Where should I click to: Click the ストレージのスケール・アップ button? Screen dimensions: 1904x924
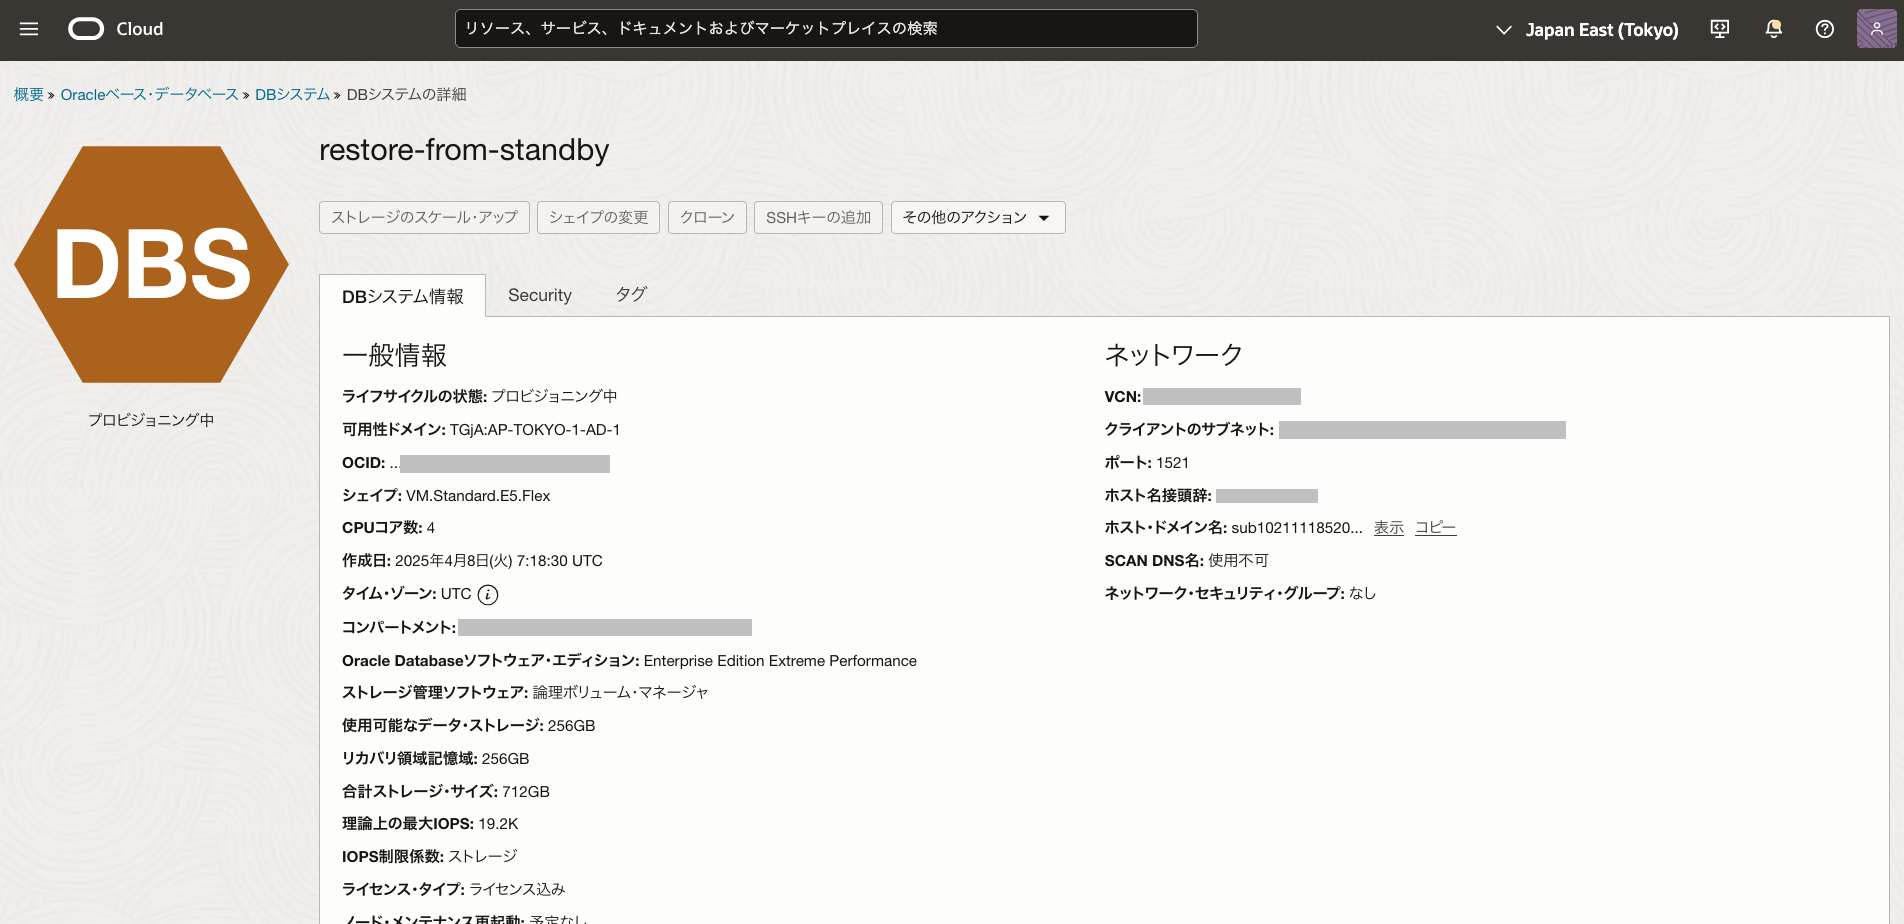coord(424,218)
